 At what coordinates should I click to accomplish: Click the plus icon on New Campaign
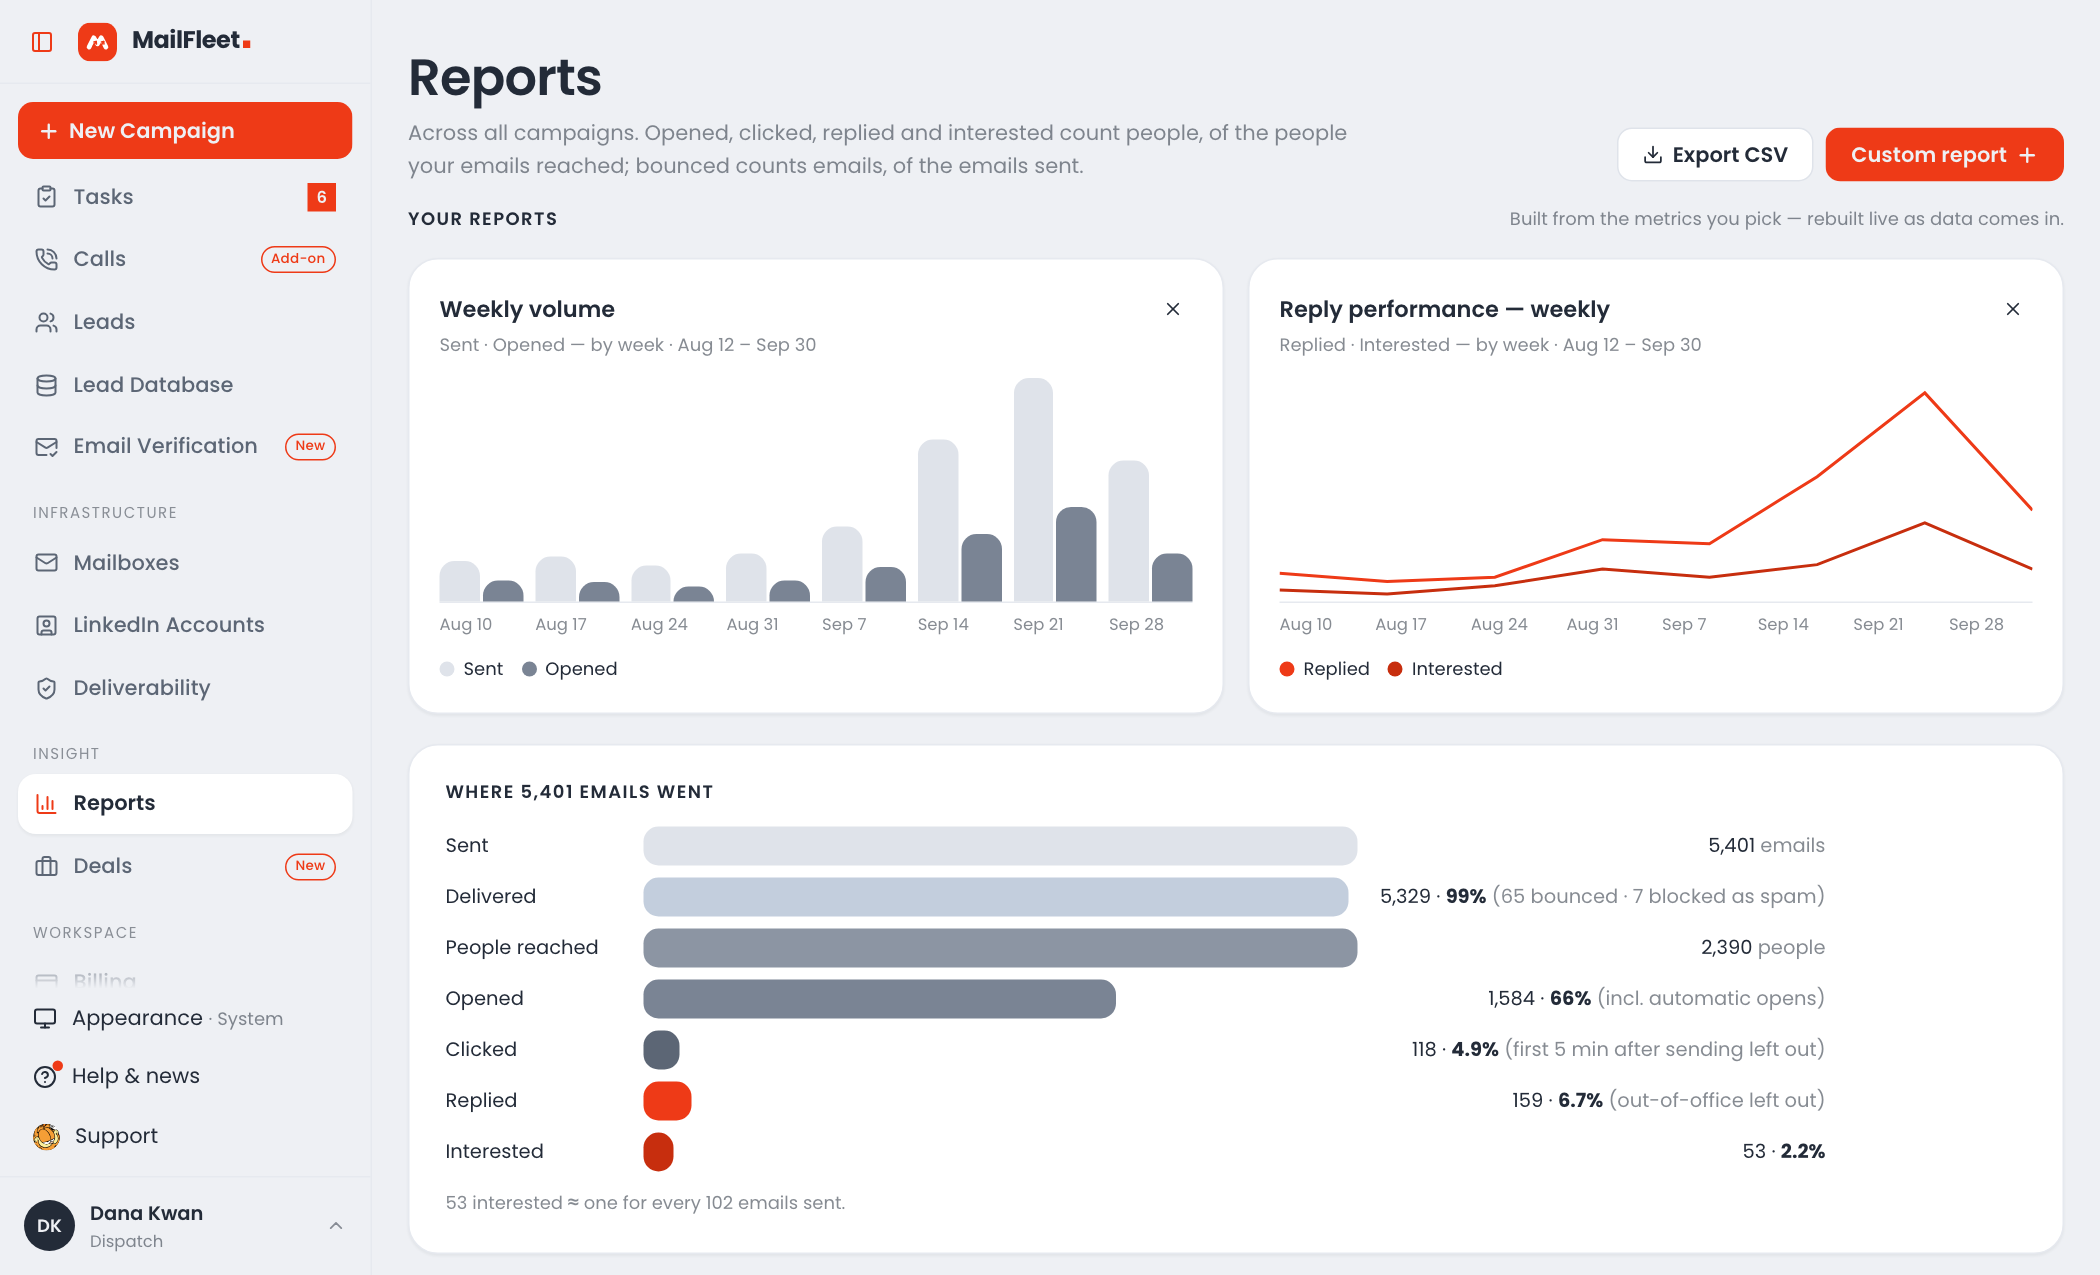(x=48, y=131)
